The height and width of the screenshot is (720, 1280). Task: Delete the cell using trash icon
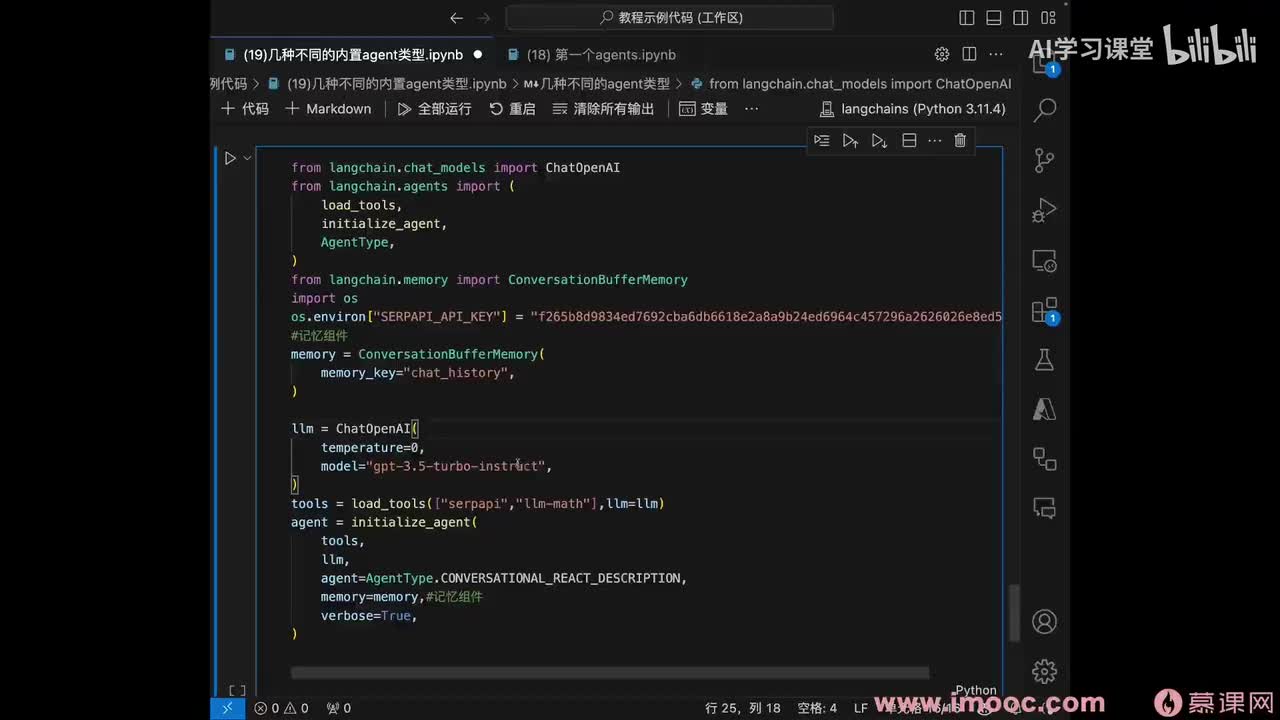coord(960,141)
